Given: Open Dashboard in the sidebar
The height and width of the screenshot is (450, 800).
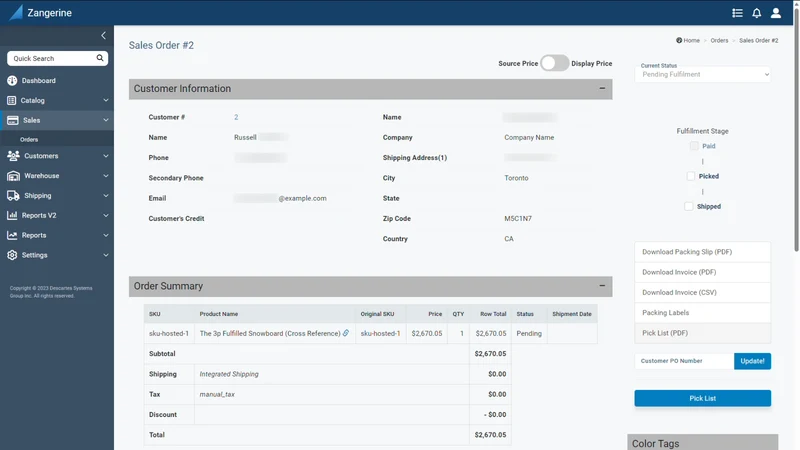Looking at the screenshot, I should (39, 81).
